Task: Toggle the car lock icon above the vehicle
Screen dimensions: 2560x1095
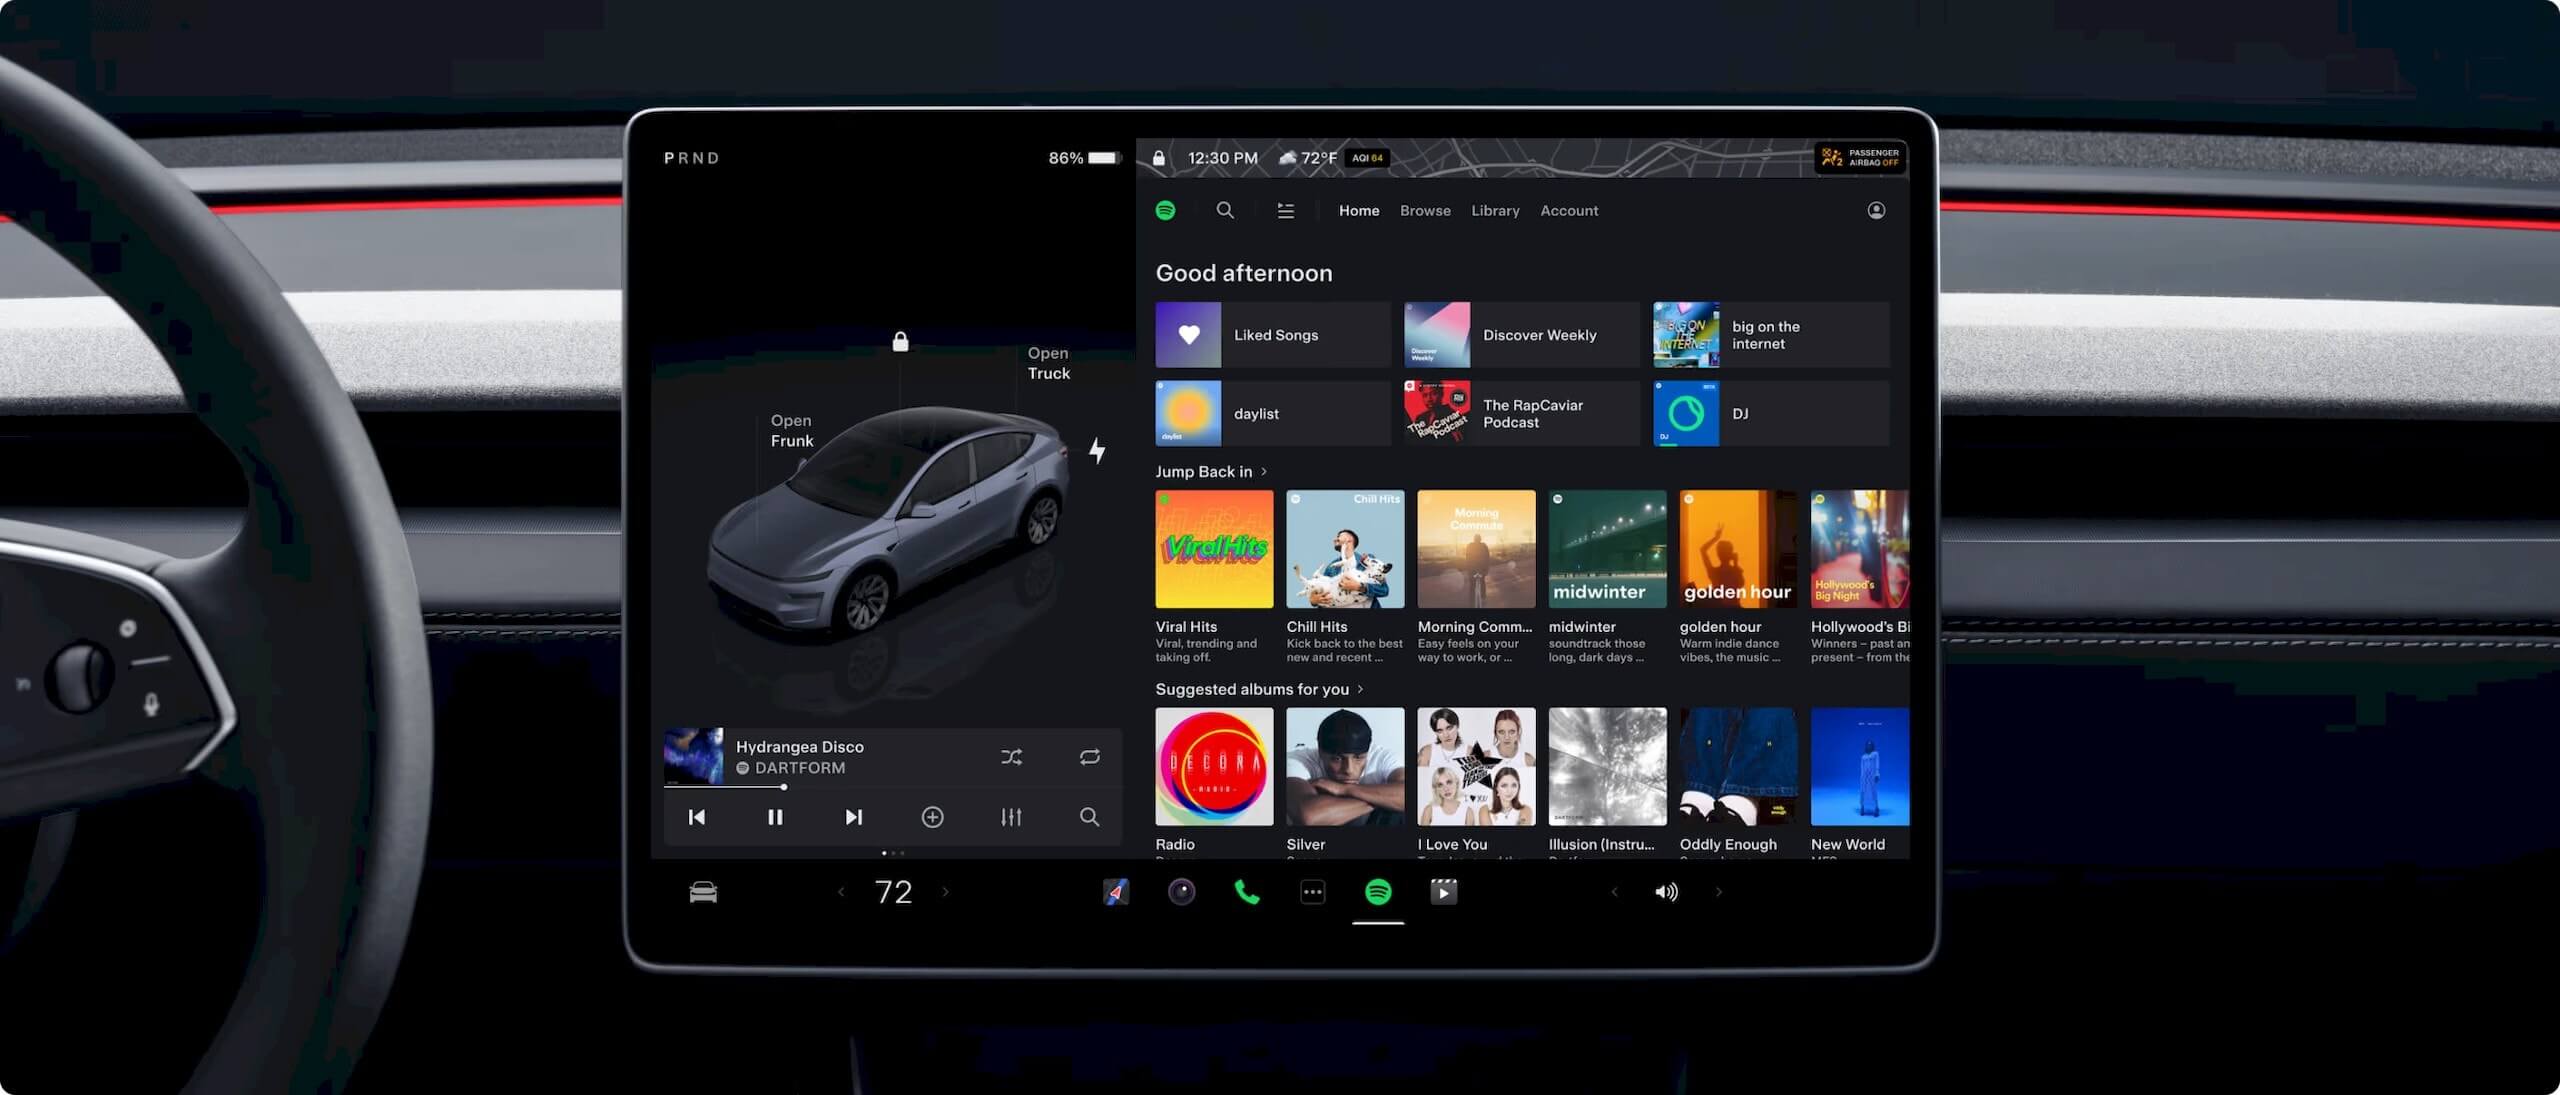Action: point(900,342)
